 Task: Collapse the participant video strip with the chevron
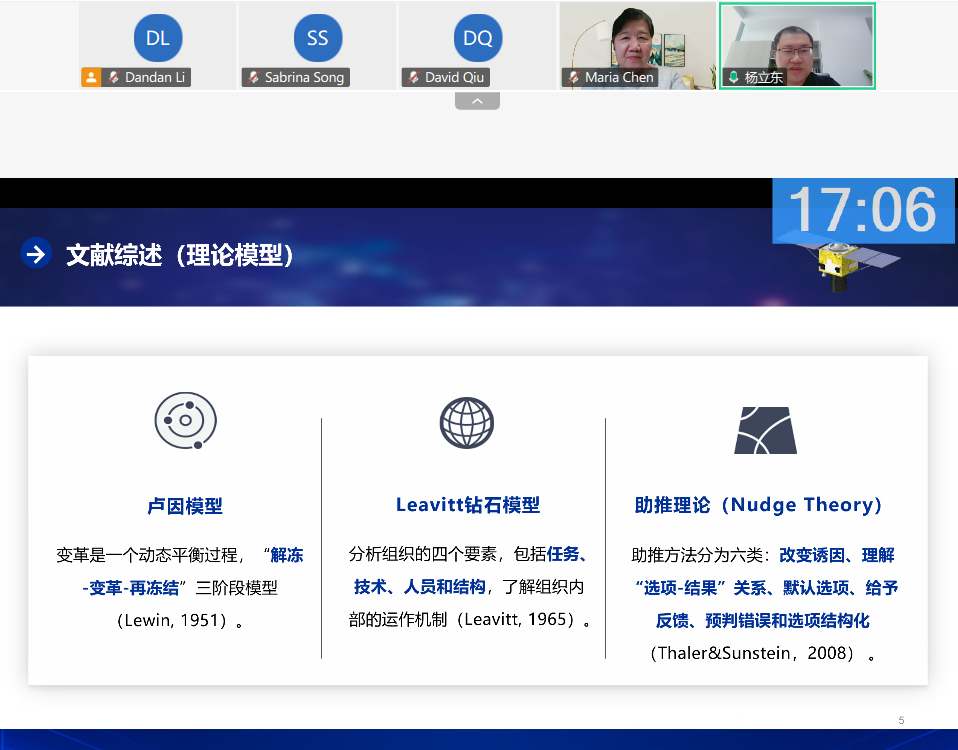[477, 101]
